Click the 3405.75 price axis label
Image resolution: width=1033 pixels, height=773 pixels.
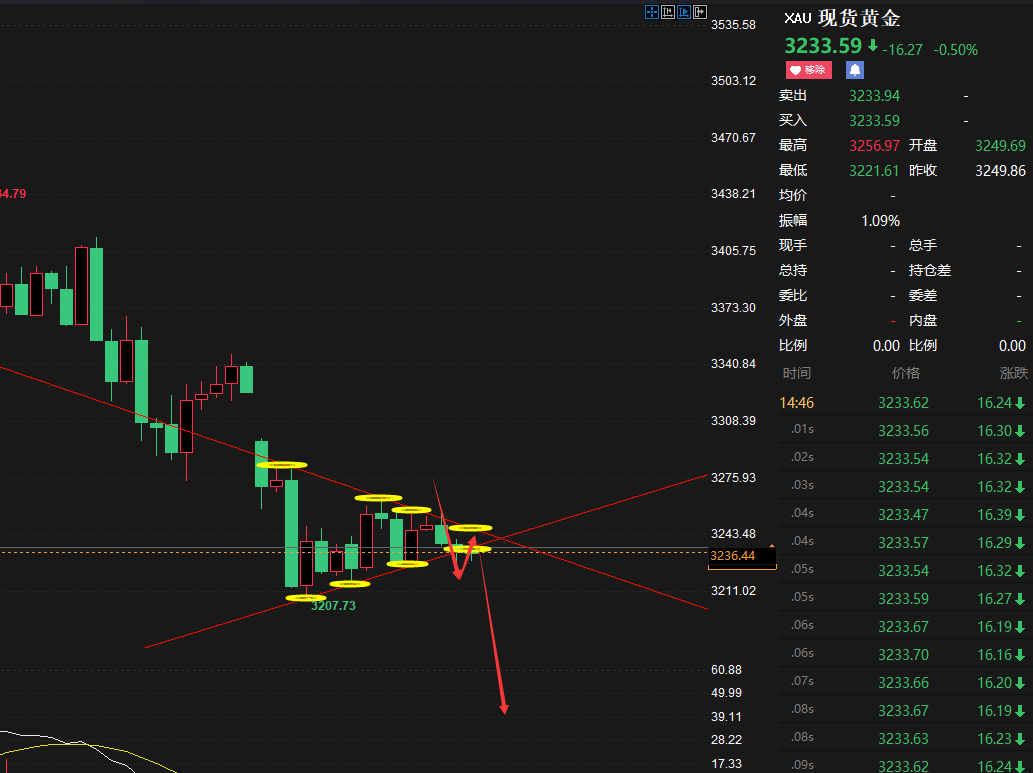[733, 251]
